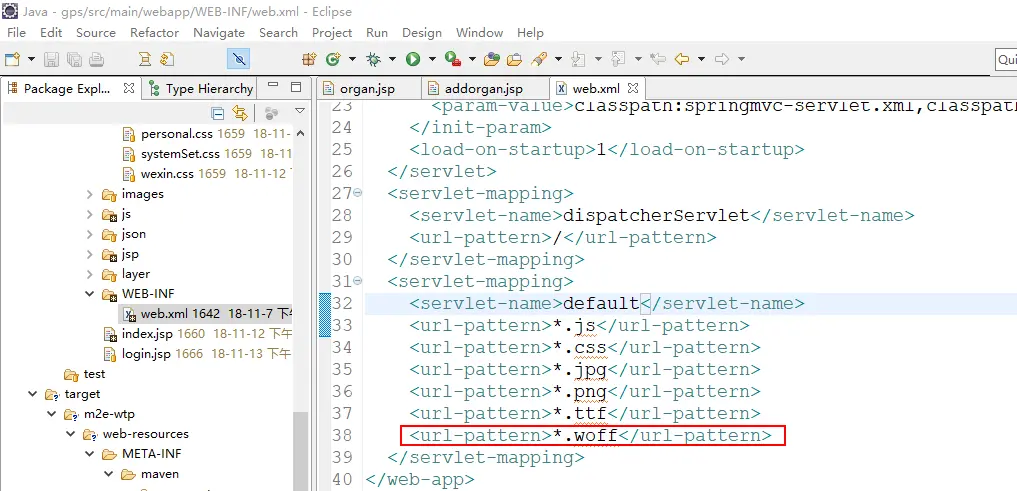Screen dimensions: 1017x491
Task: Click the Print toolbar icon
Action: point(96,60)
